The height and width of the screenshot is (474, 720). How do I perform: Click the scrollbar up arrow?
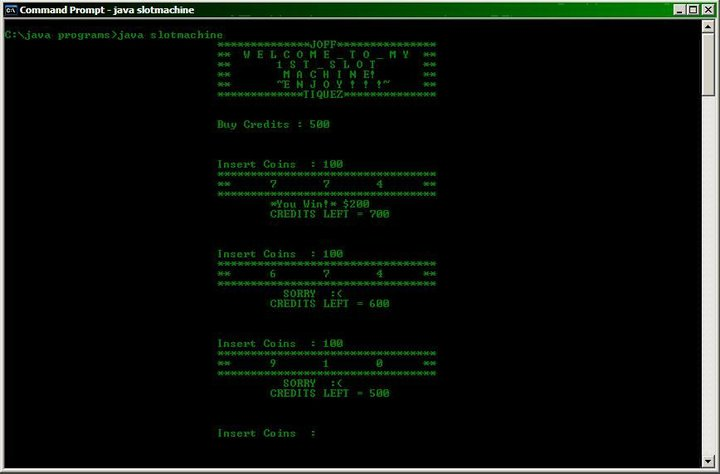point(708,27)
